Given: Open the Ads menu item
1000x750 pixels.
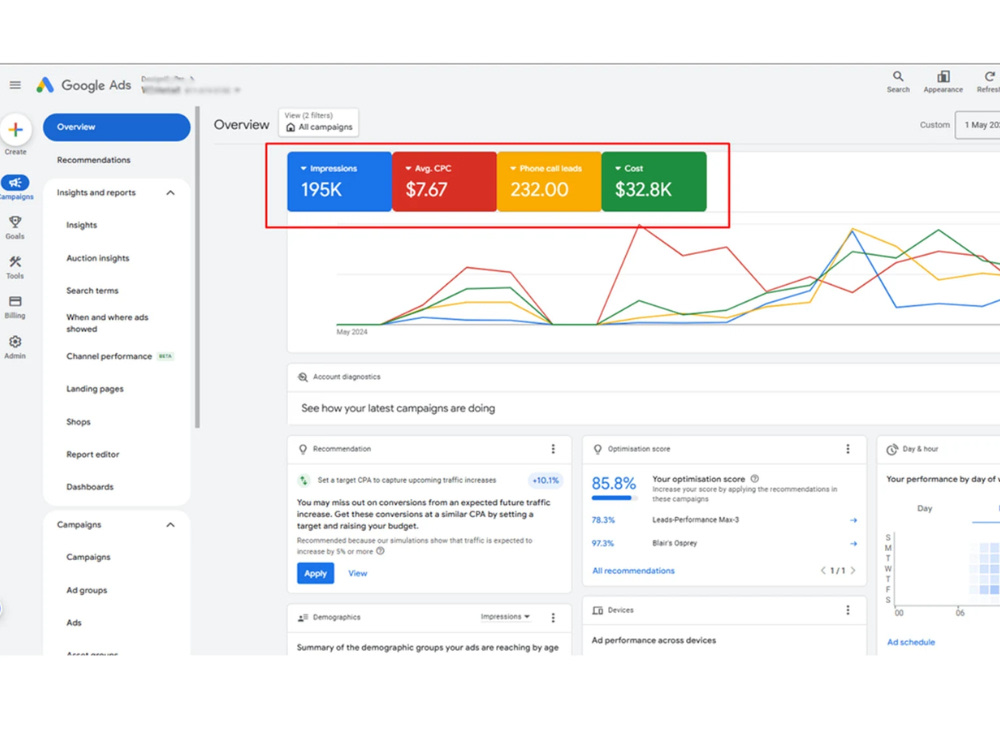Looking at the screenshot, I should [x=74, y=623].
